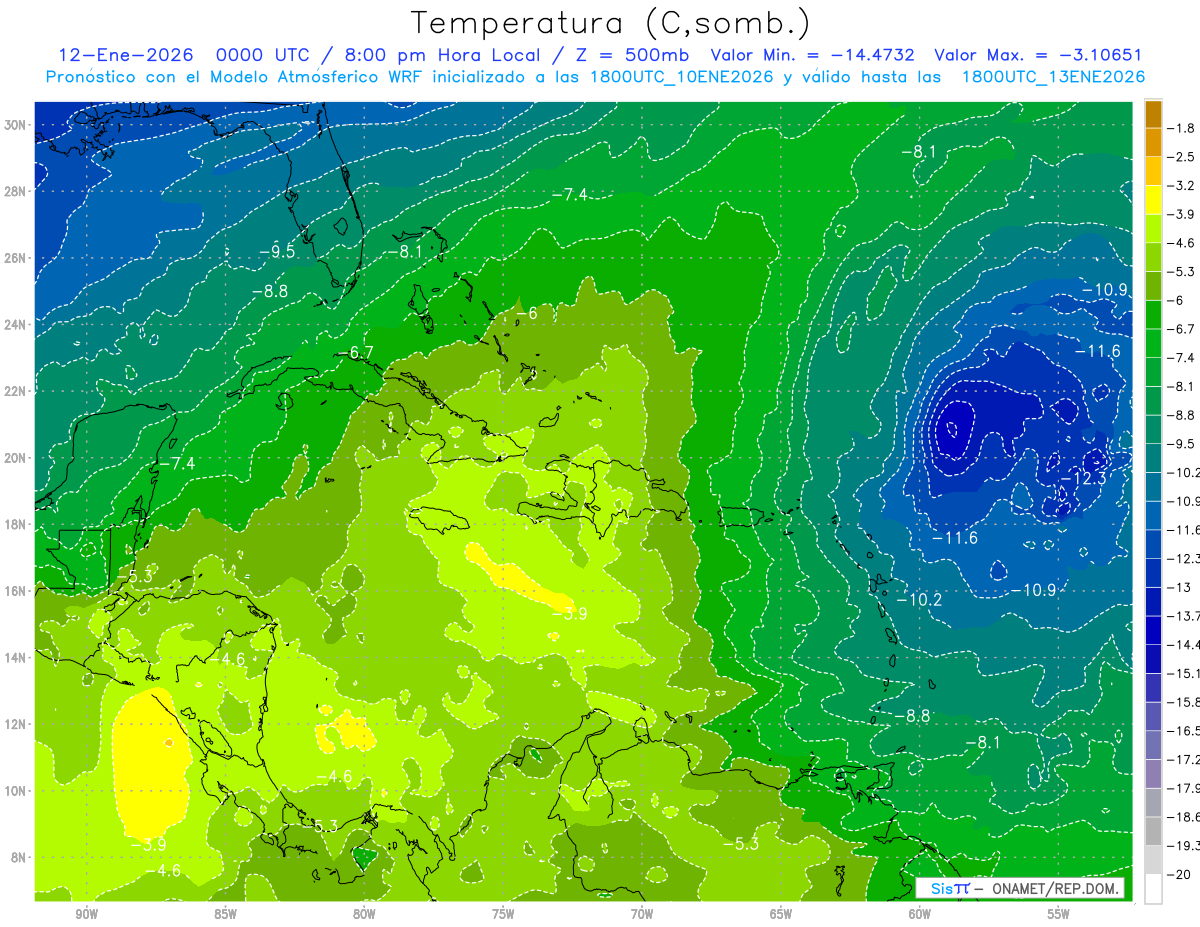Click the '80W' longitude axis label

pos(364,914)
